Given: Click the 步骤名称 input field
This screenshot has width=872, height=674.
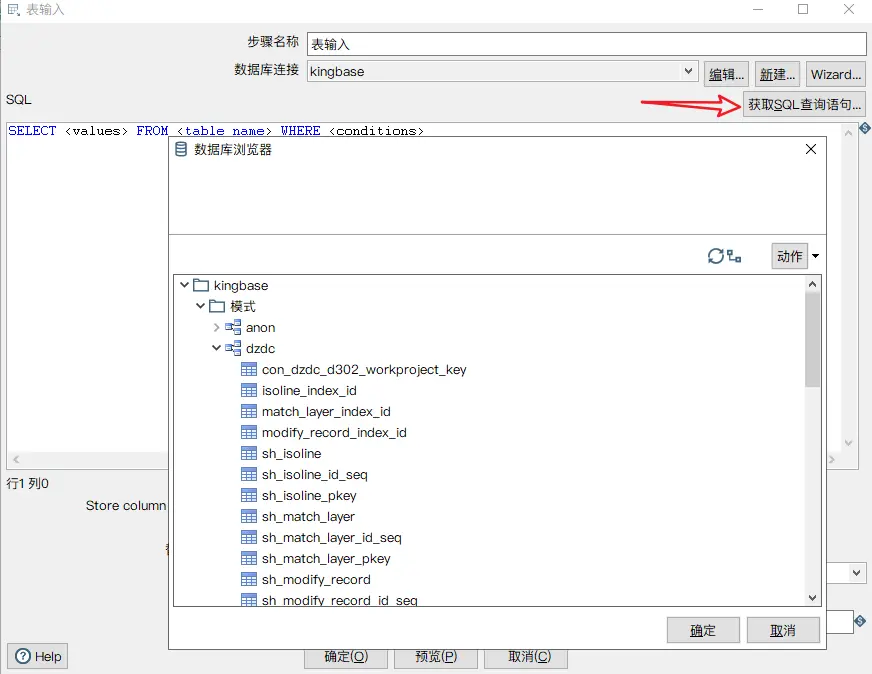Looking at the screenshot, I should coord(586,44).
